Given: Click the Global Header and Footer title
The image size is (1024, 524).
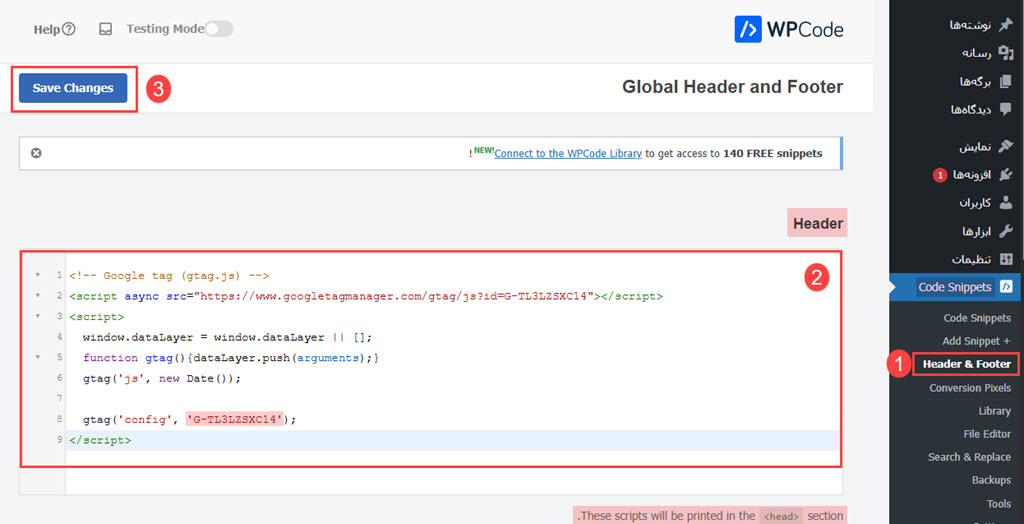Looking at the screenshot, I should pos(732,87).
